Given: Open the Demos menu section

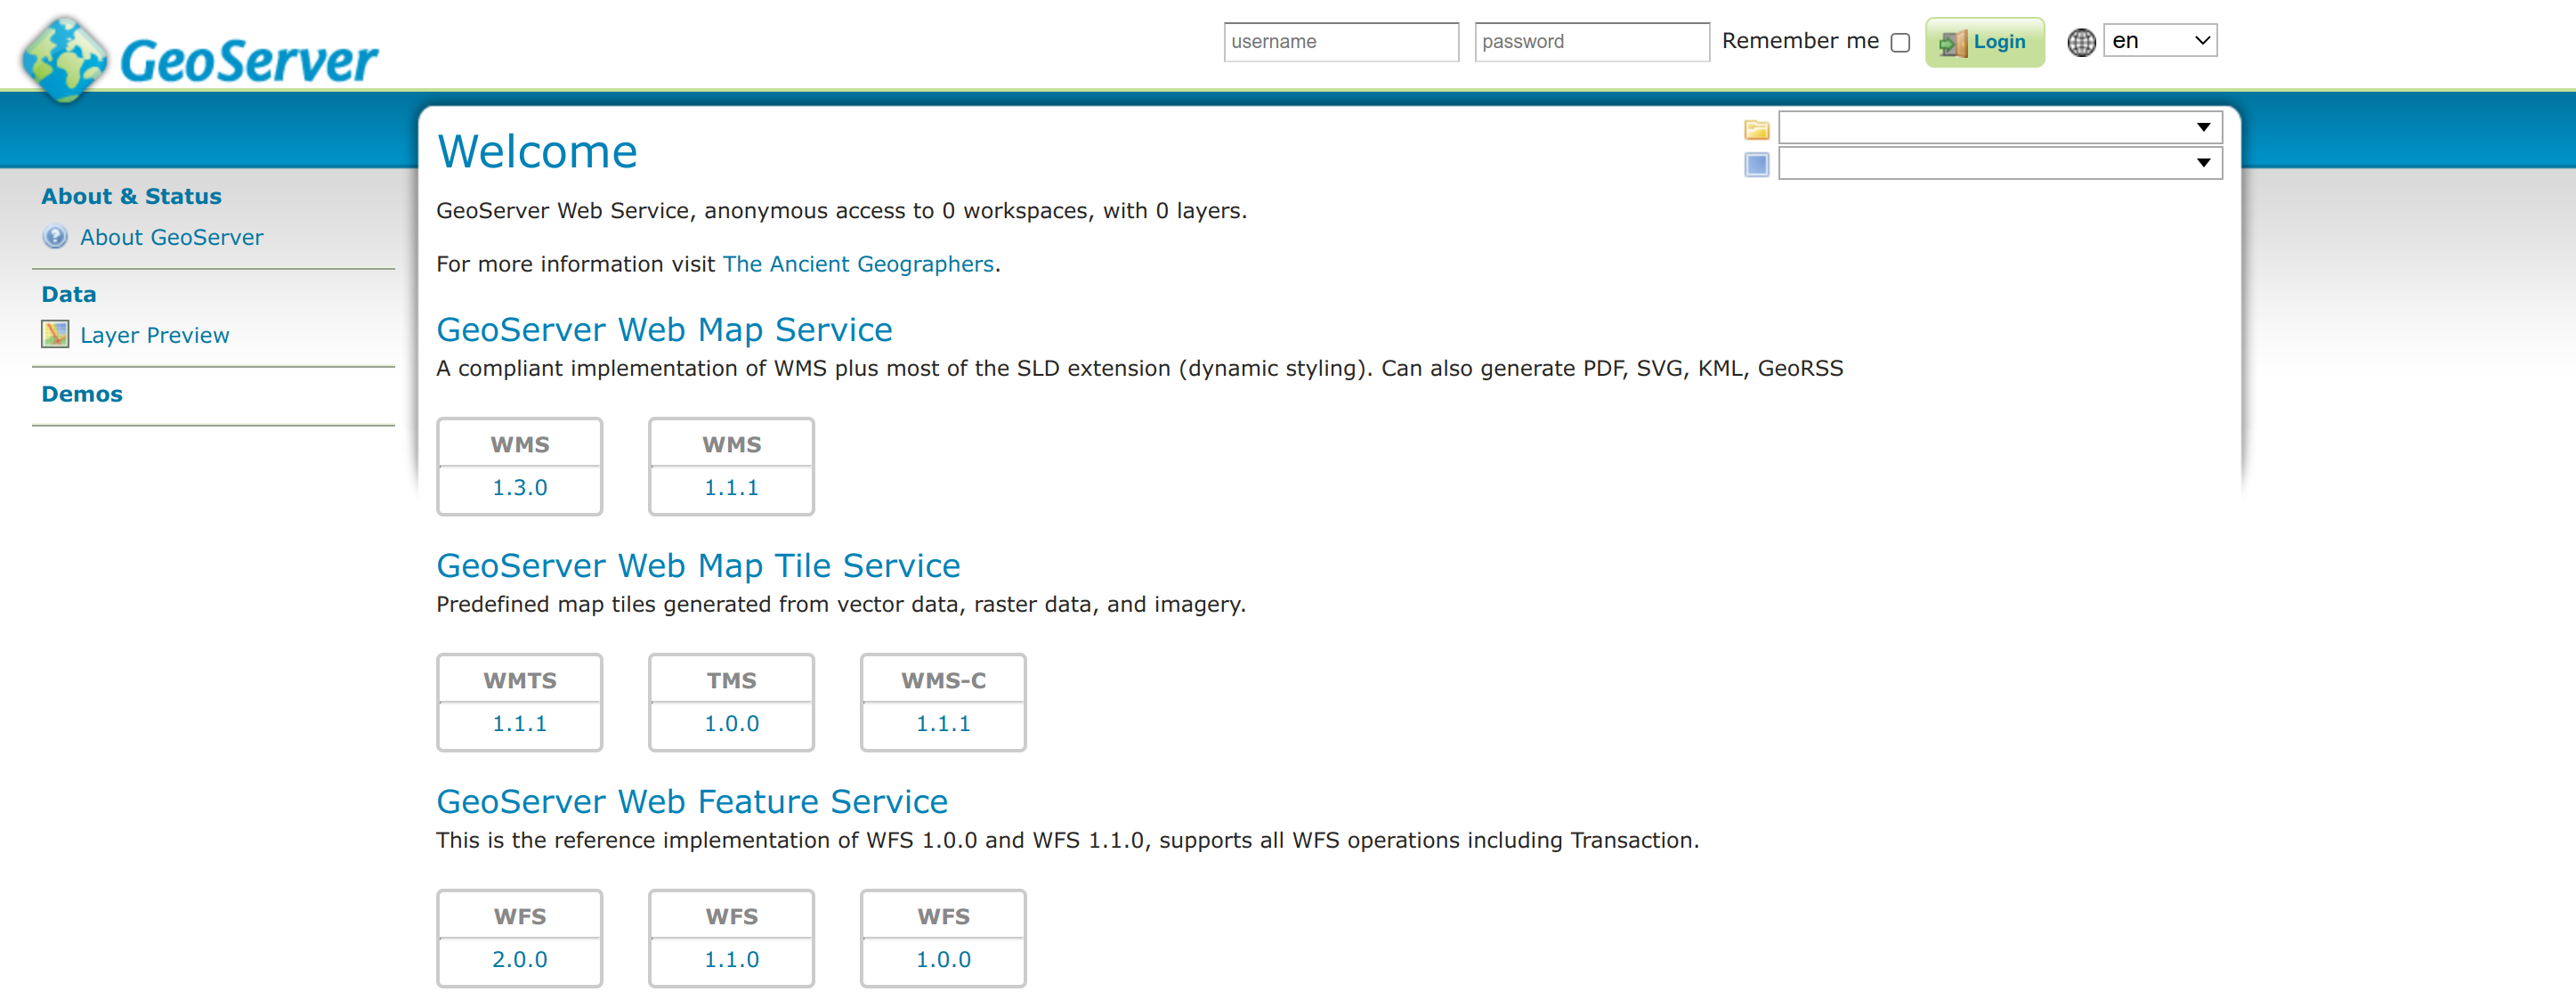Looking at the screenshot, I should 82,394.
